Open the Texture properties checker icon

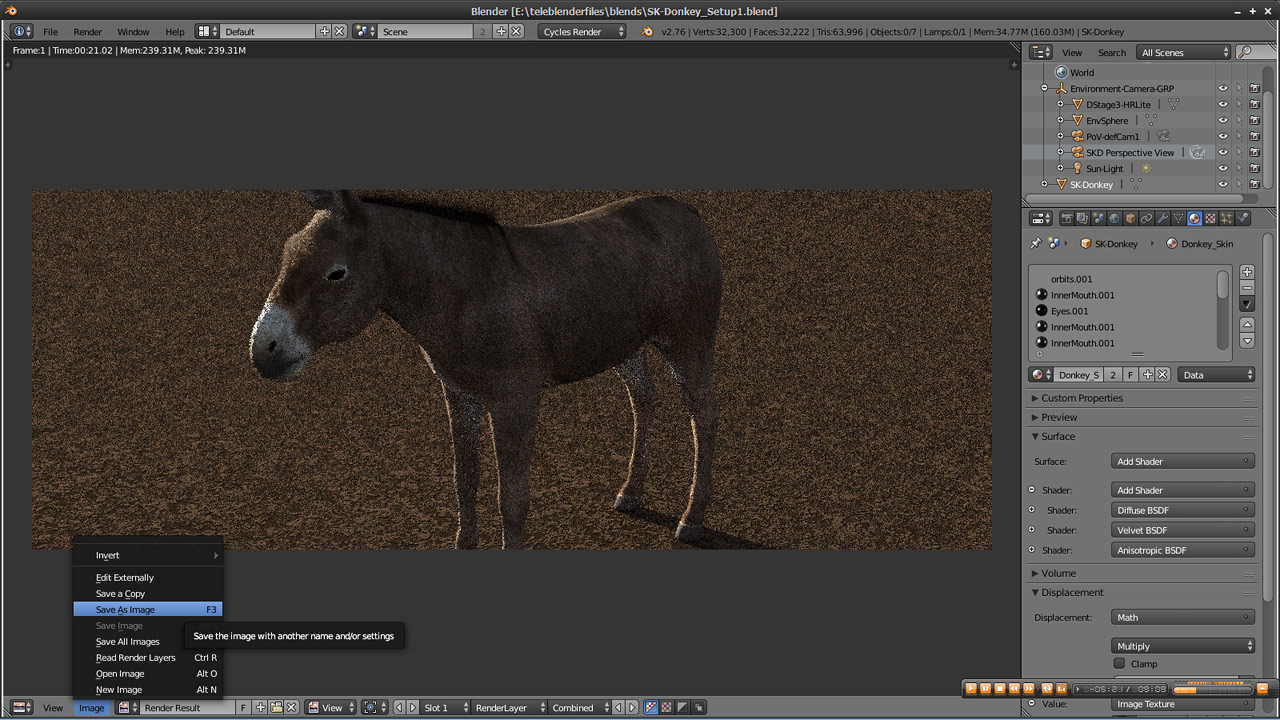(1211, 218)
